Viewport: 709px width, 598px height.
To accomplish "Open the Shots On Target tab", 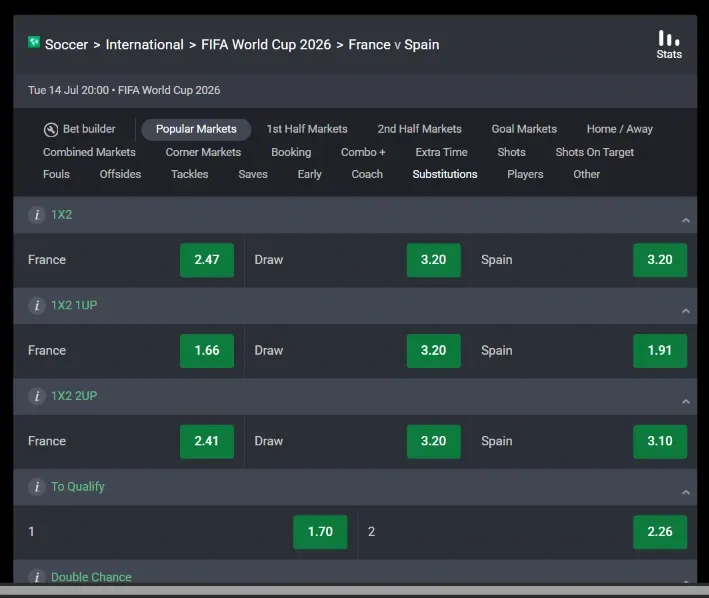I will (595, 152).
